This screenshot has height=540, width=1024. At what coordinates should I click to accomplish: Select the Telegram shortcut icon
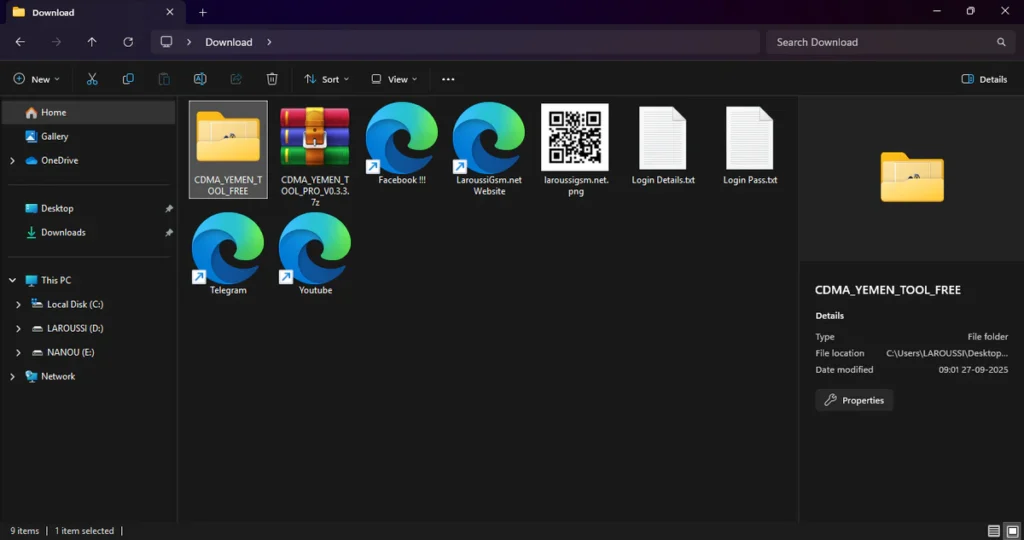click(x=228, y=254)
